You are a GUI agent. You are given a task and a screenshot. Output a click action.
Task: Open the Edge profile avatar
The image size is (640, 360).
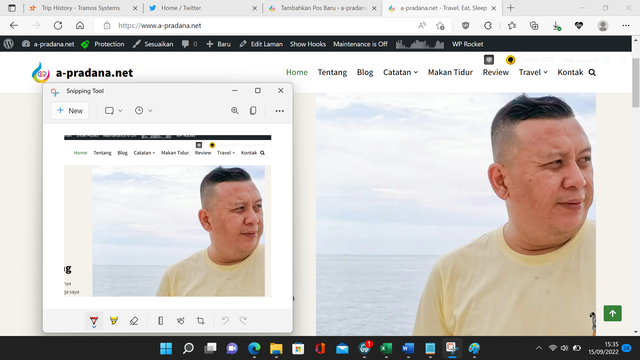pos(603,25)
